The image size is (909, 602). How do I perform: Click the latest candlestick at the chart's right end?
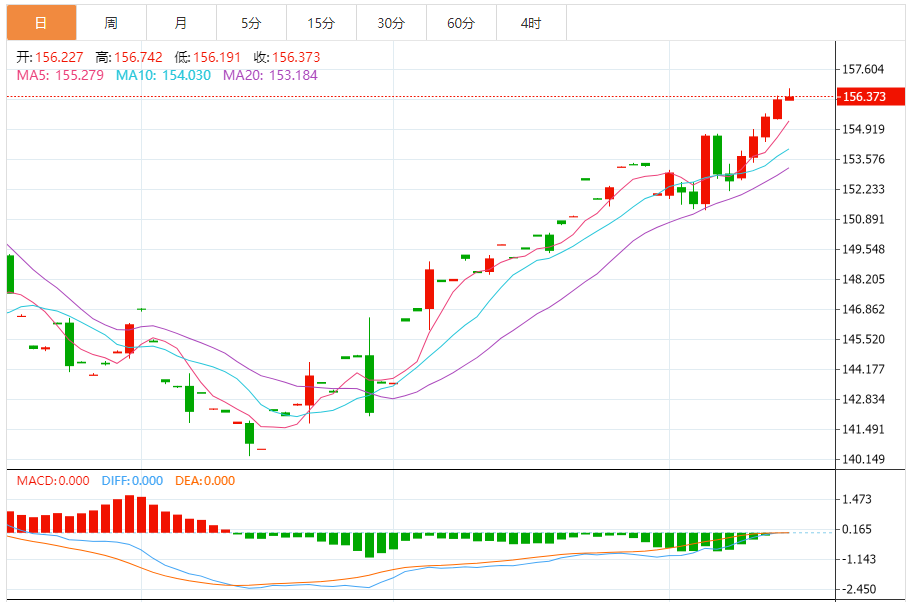[x=789, y=97]
